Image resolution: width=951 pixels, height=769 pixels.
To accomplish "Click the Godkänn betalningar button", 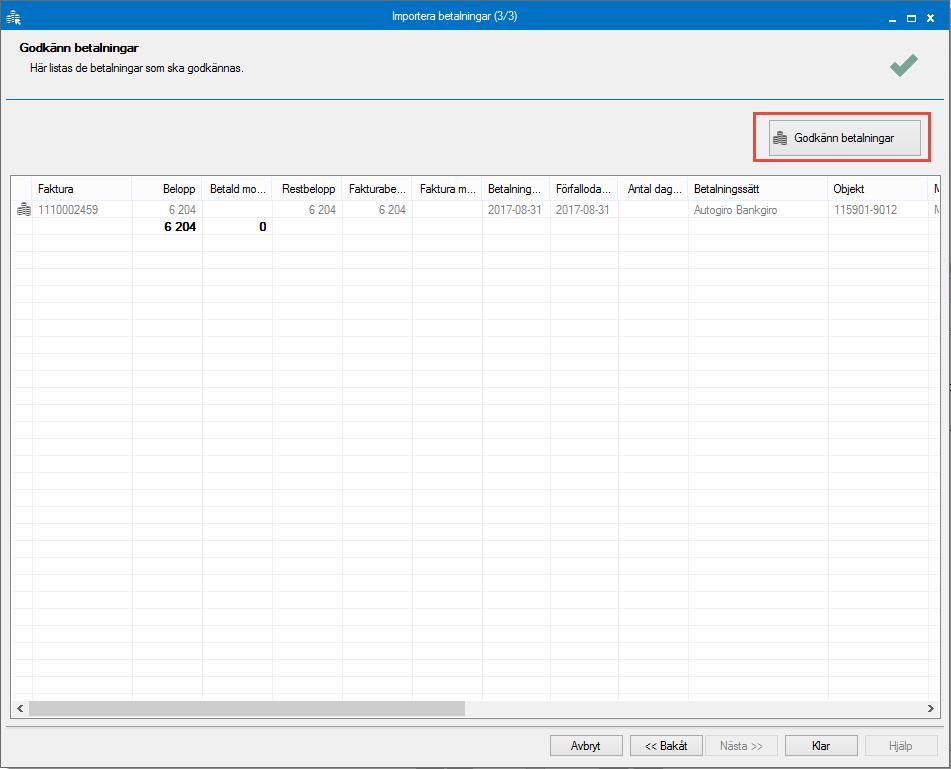I will 844,138.
